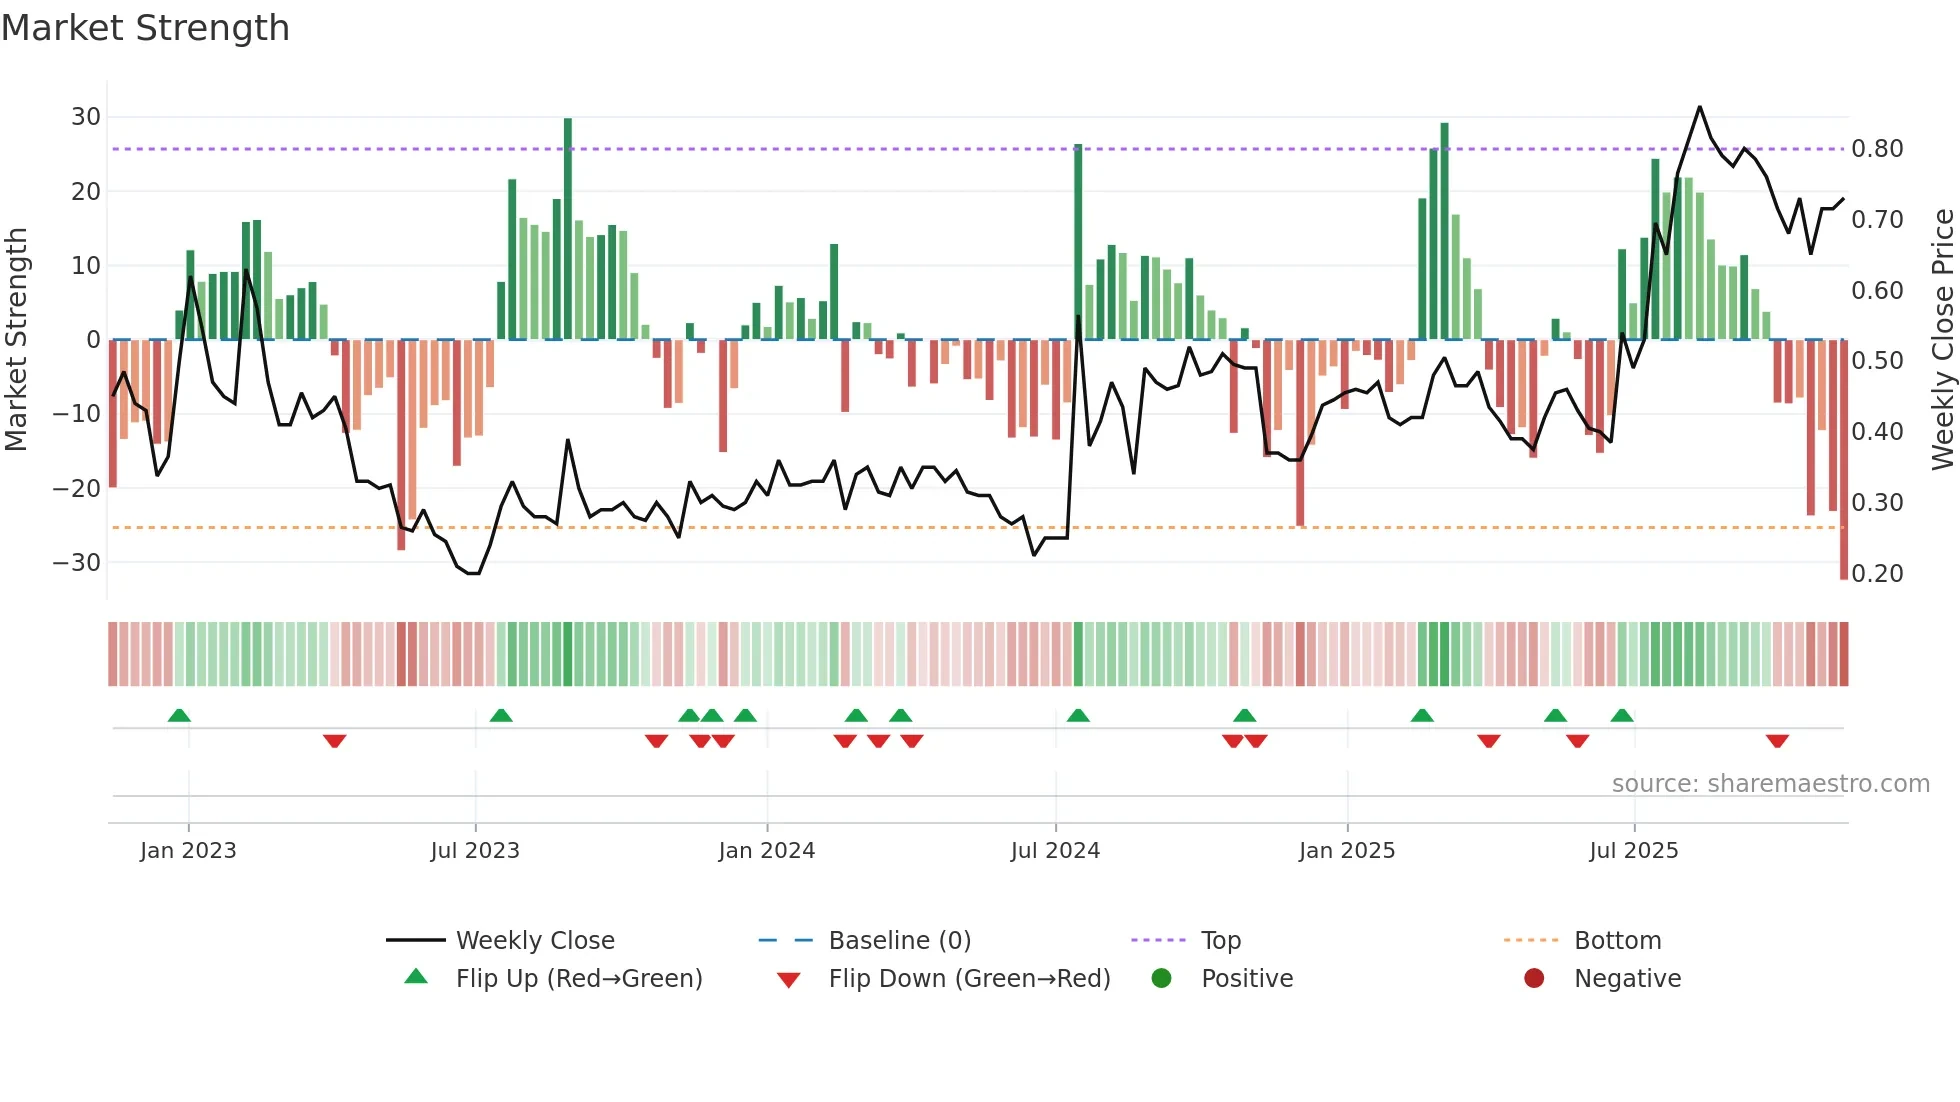Screen dimensions: 1960x1102
Task: Click the black Weekly Close line legend icon
Action: tap(415, 940)
